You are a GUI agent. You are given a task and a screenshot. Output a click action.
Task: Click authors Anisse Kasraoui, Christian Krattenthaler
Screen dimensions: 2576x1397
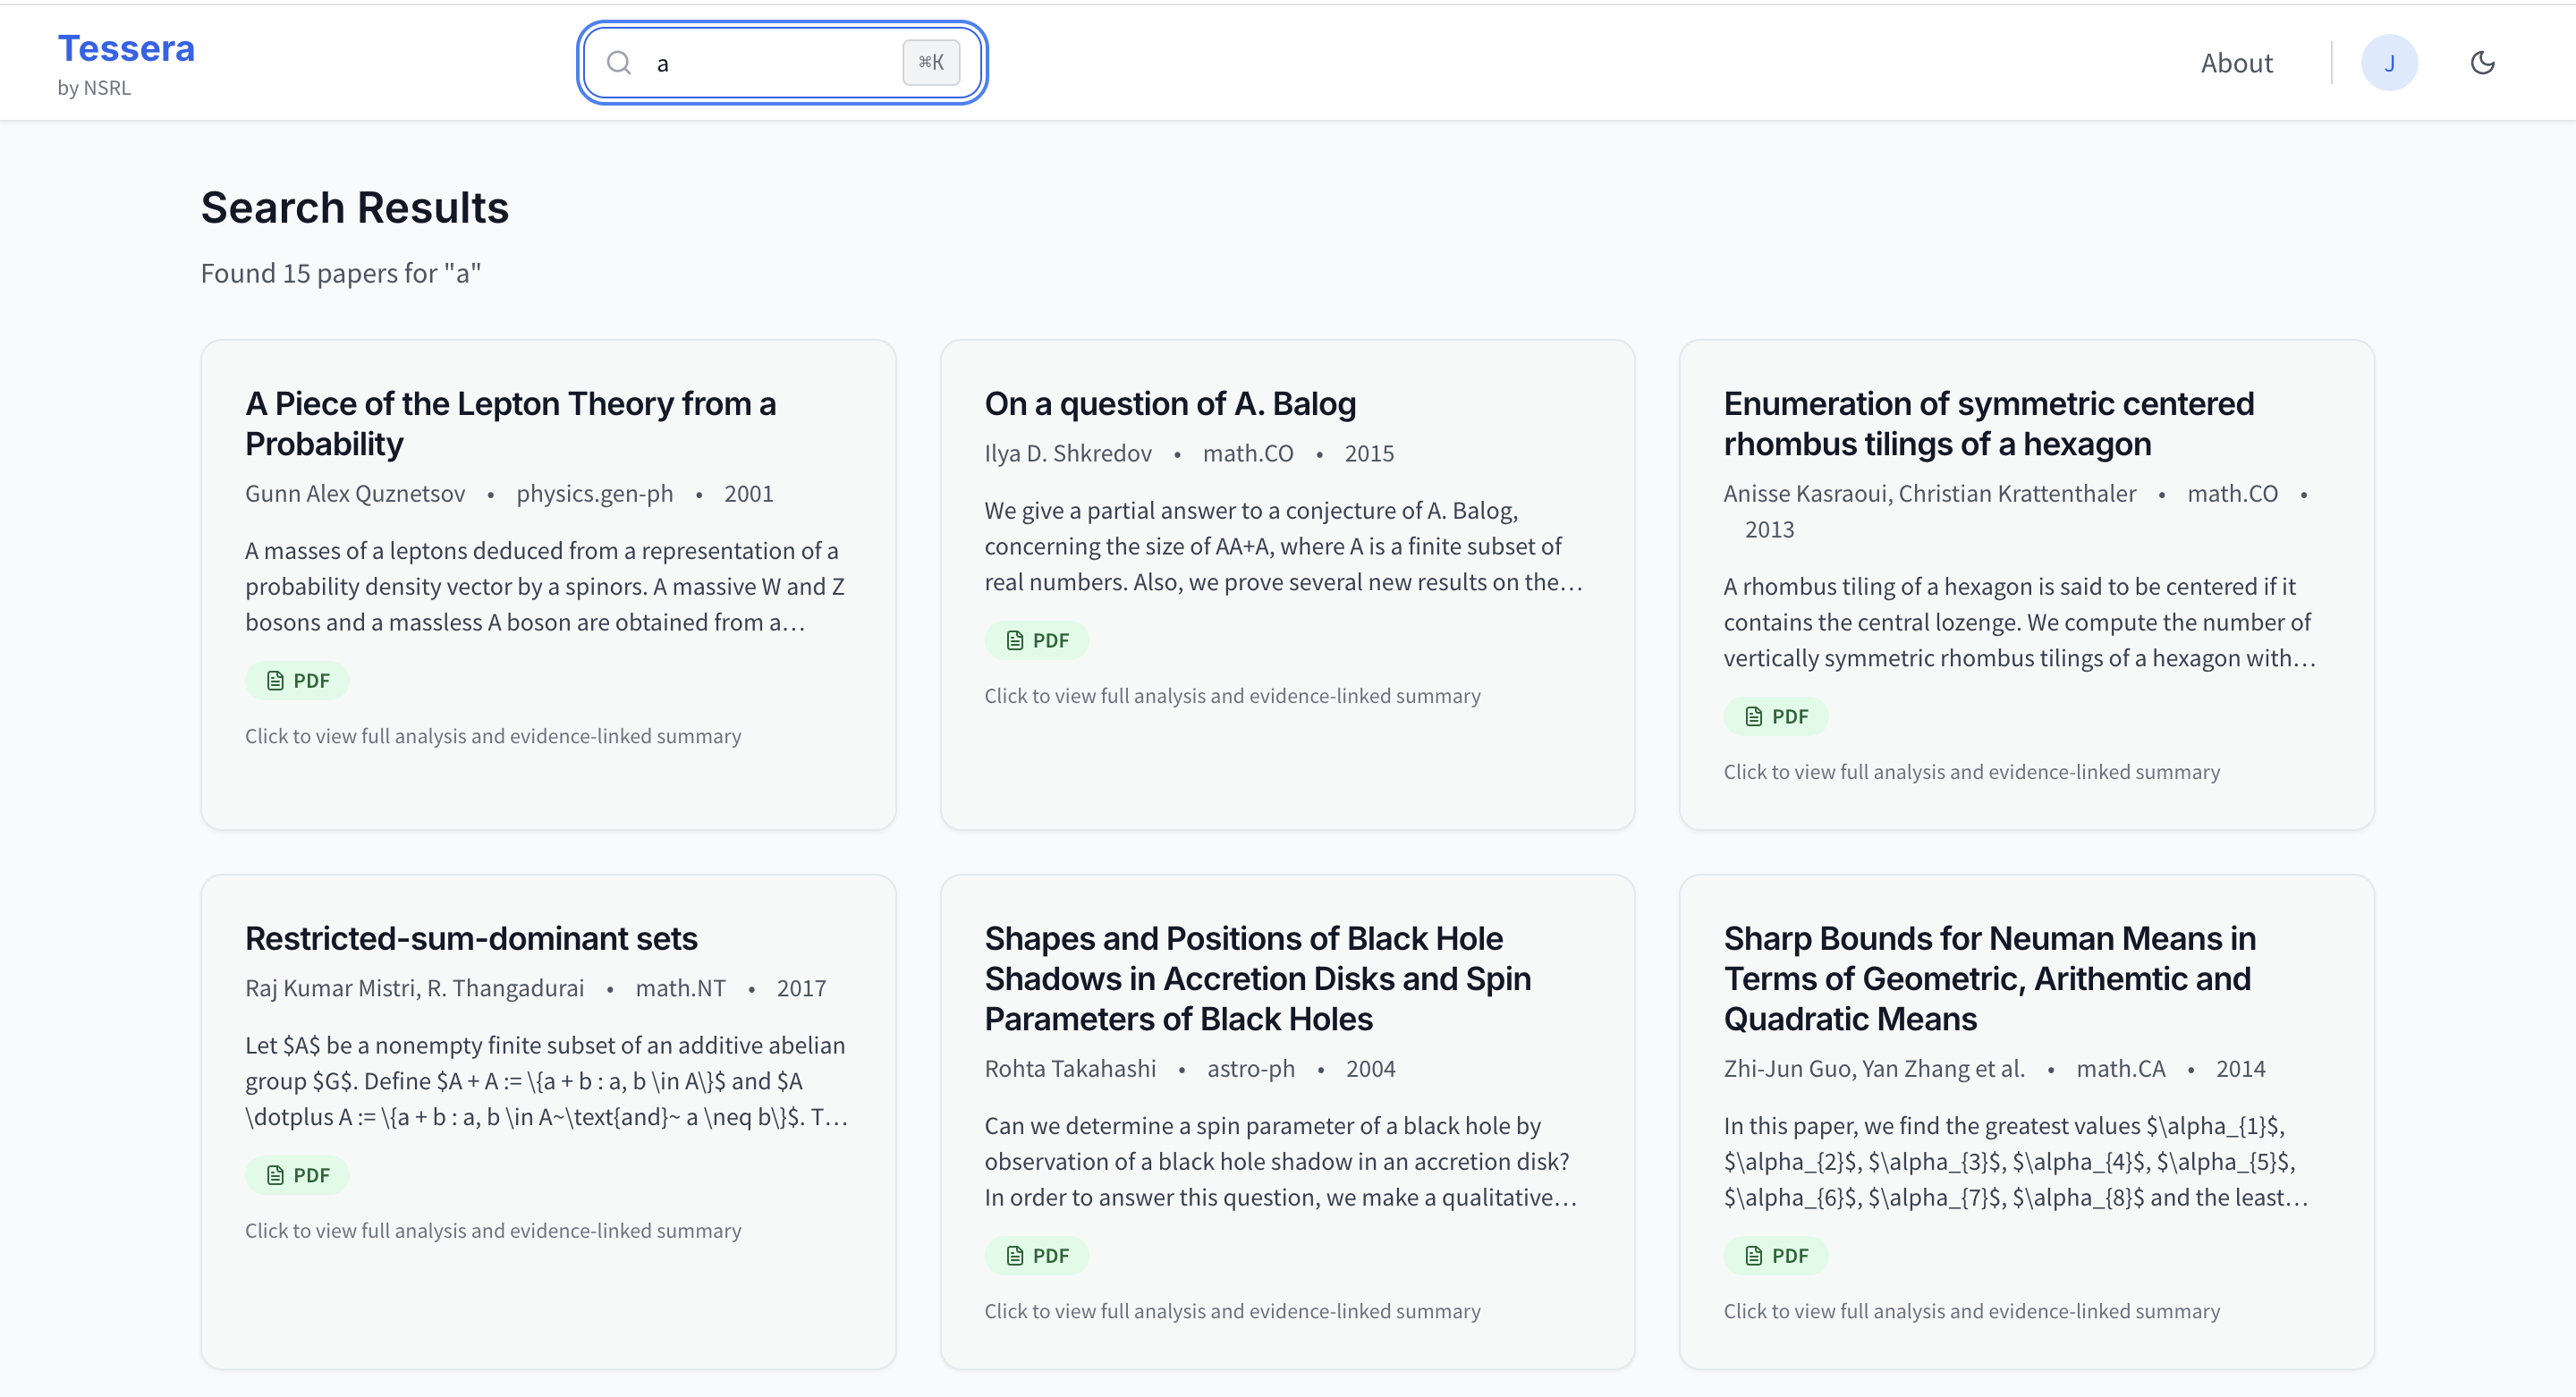click(x=1929, y=494)
